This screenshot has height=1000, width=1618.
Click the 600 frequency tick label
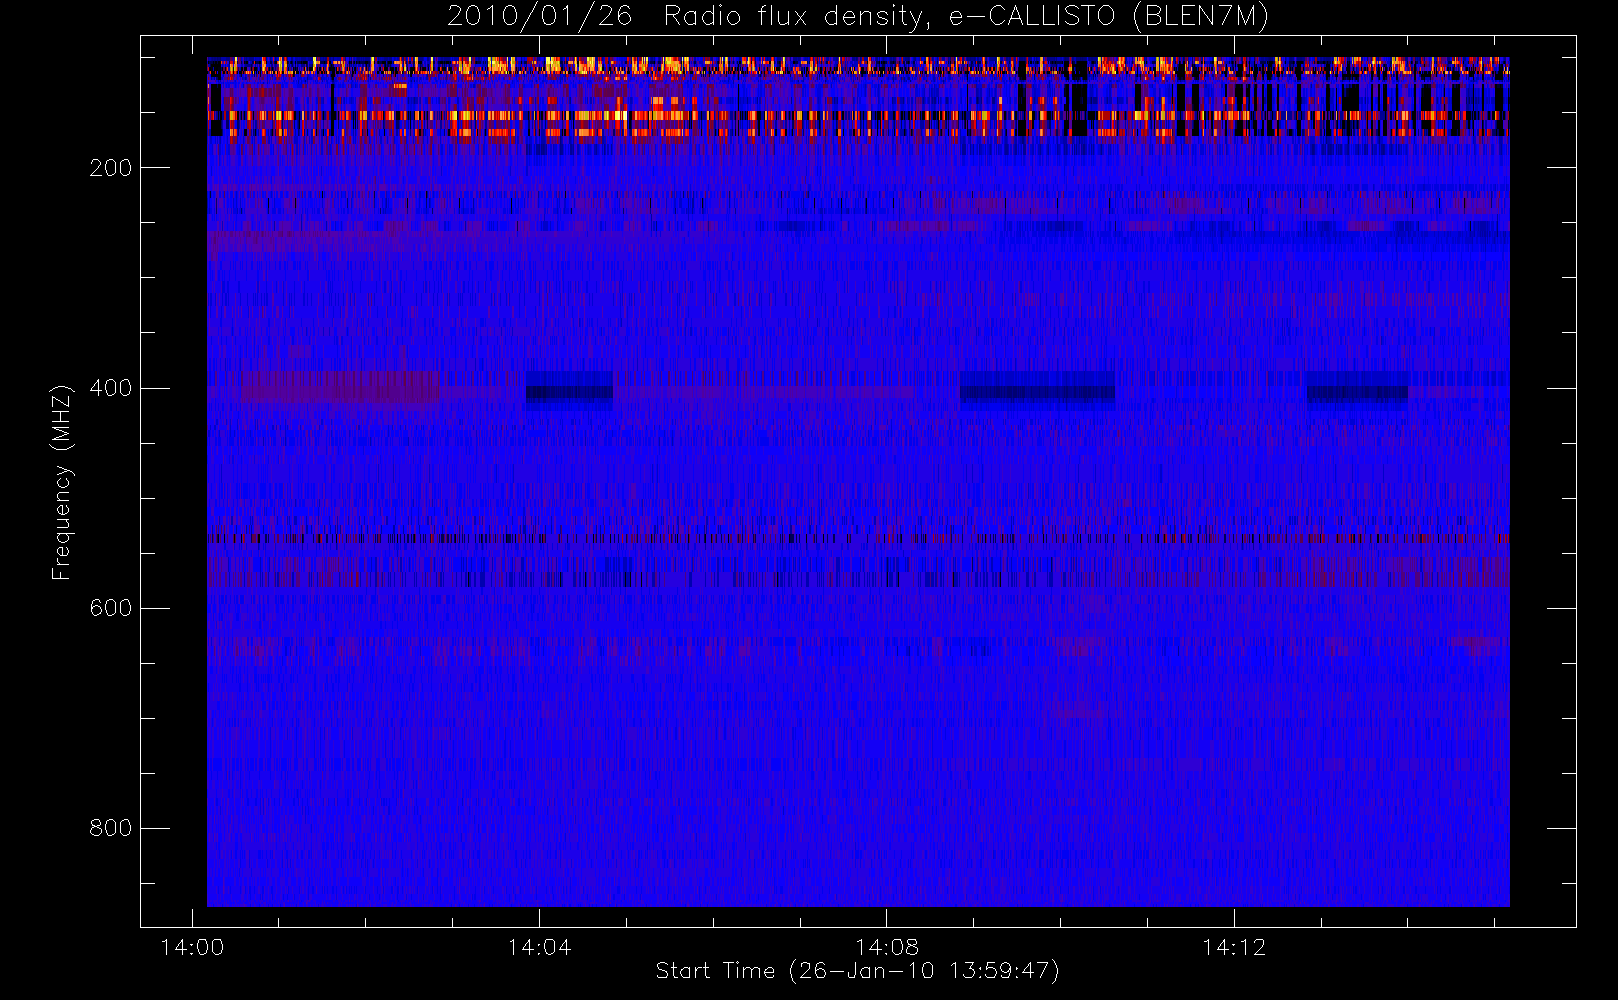[111, 608]
